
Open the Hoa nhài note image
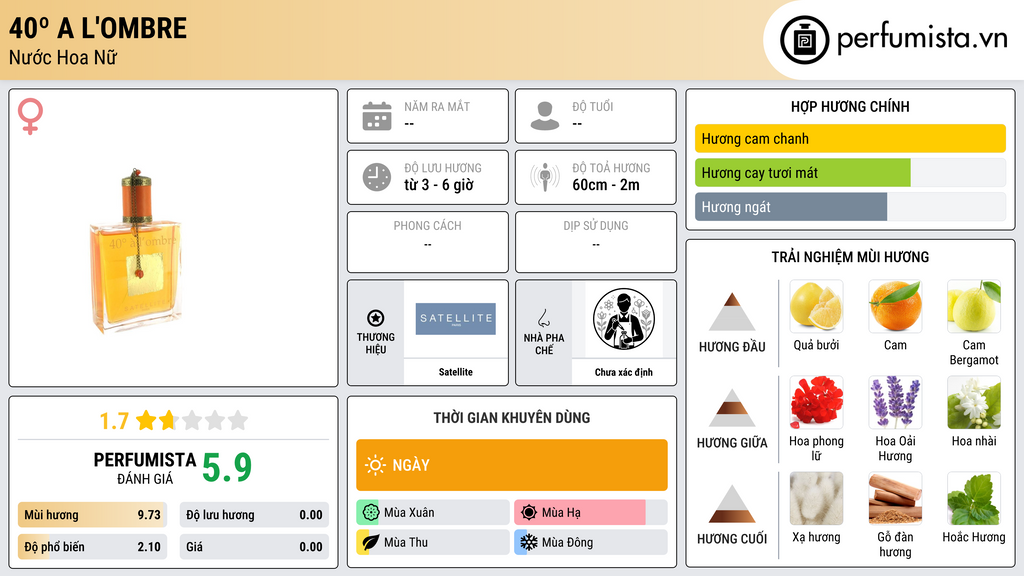pyautogui.click(x=974, y=402)
